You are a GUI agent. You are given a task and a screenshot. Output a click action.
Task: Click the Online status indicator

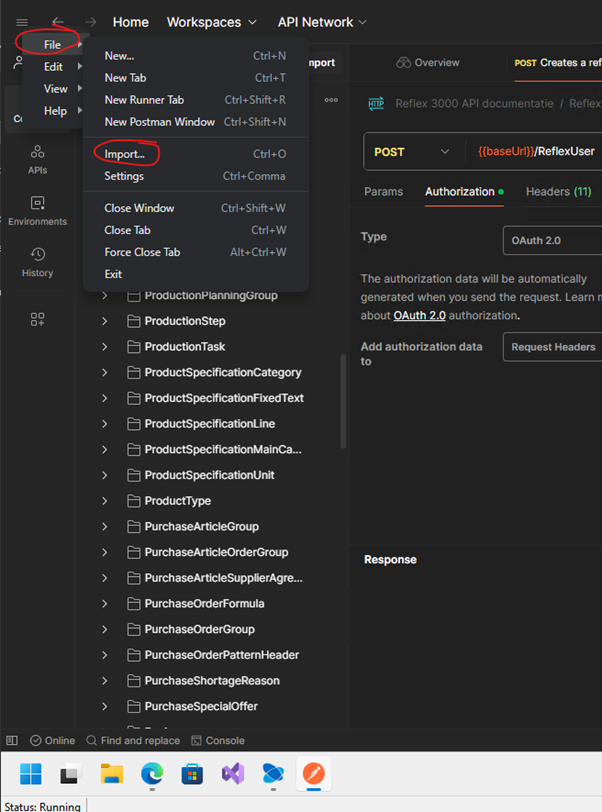[x=52, y=741]
